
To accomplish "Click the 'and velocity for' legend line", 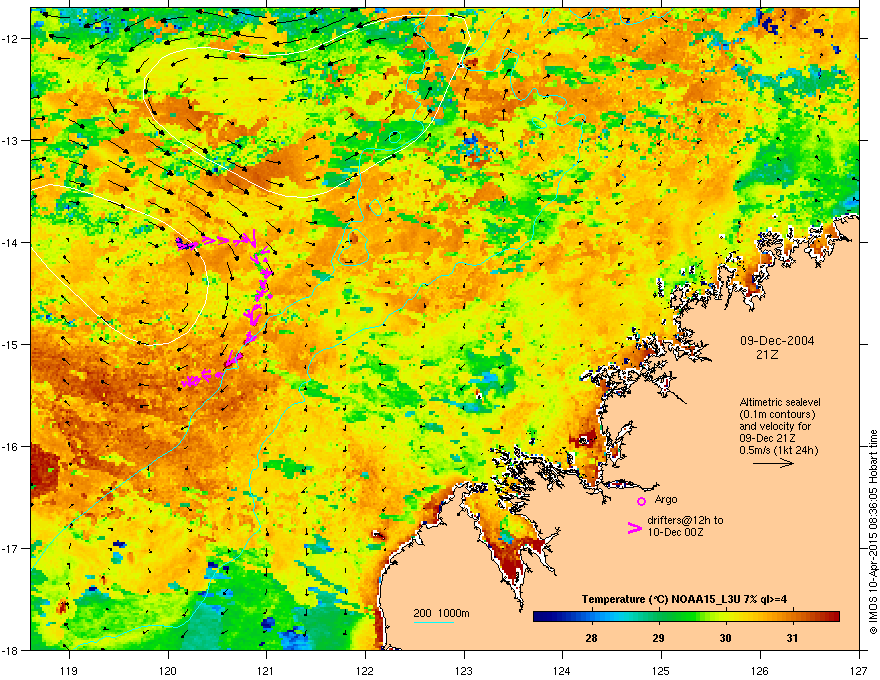I will [774, 426].
